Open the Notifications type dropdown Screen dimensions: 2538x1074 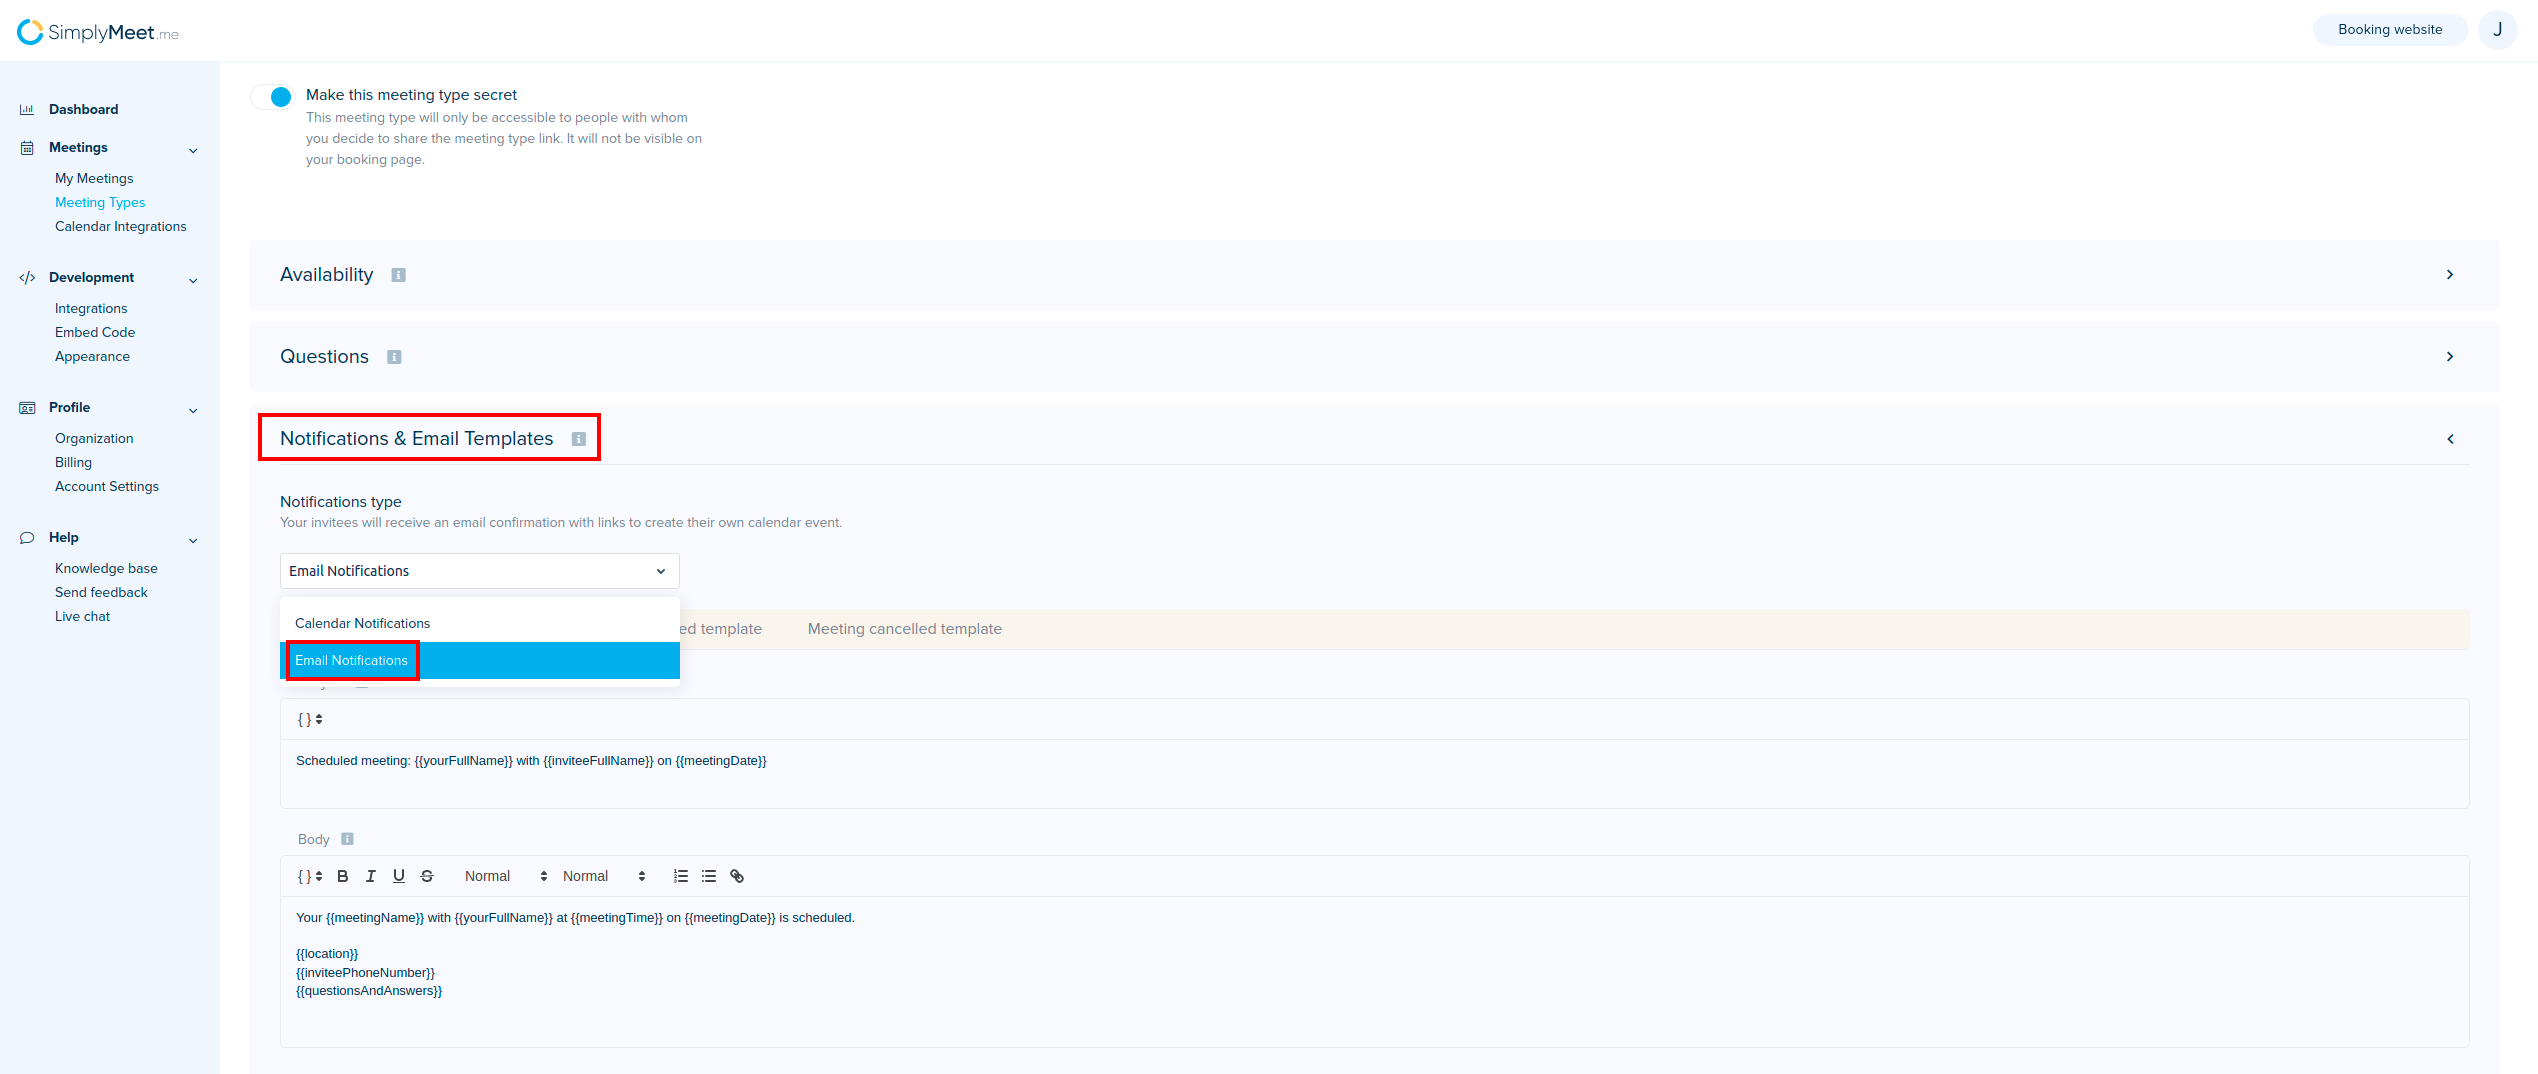479,571
